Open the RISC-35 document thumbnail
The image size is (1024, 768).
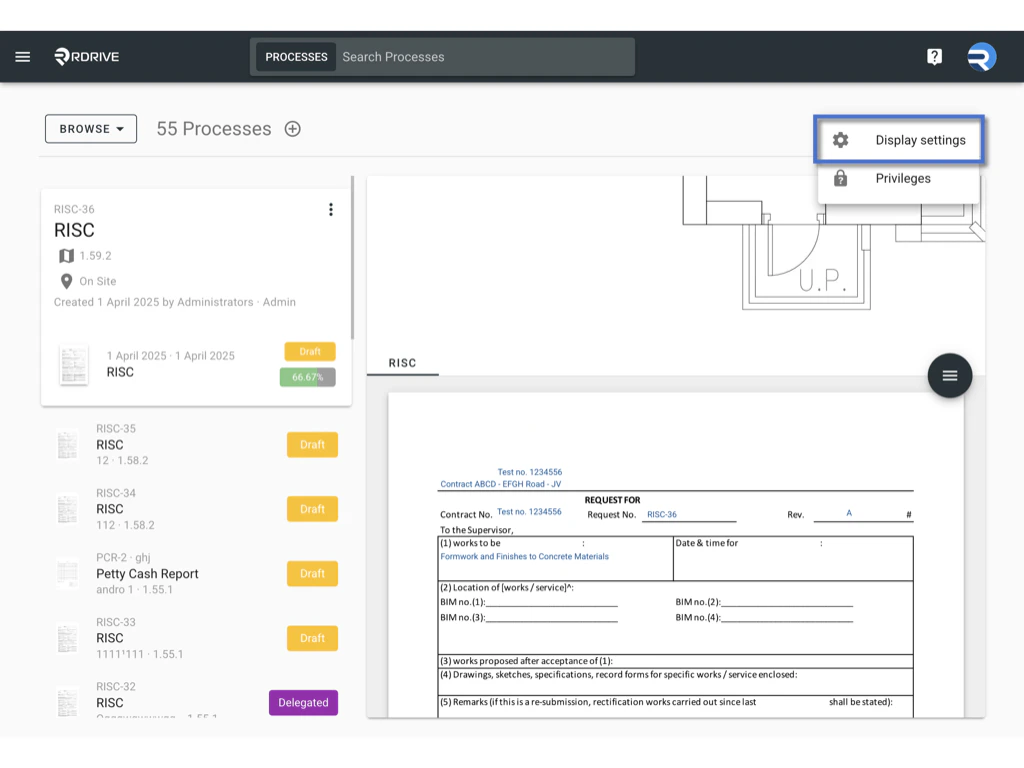click(67, 445)
